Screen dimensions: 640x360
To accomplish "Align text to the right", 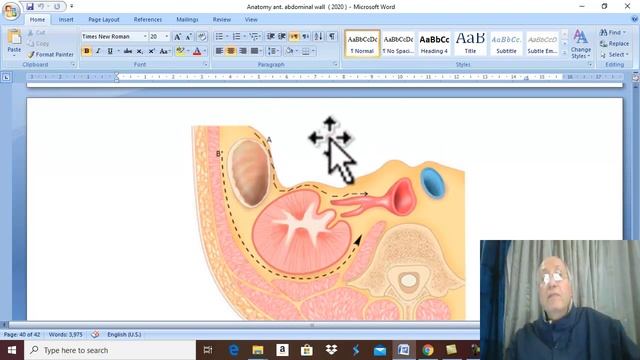I will (x=243, y=51).
